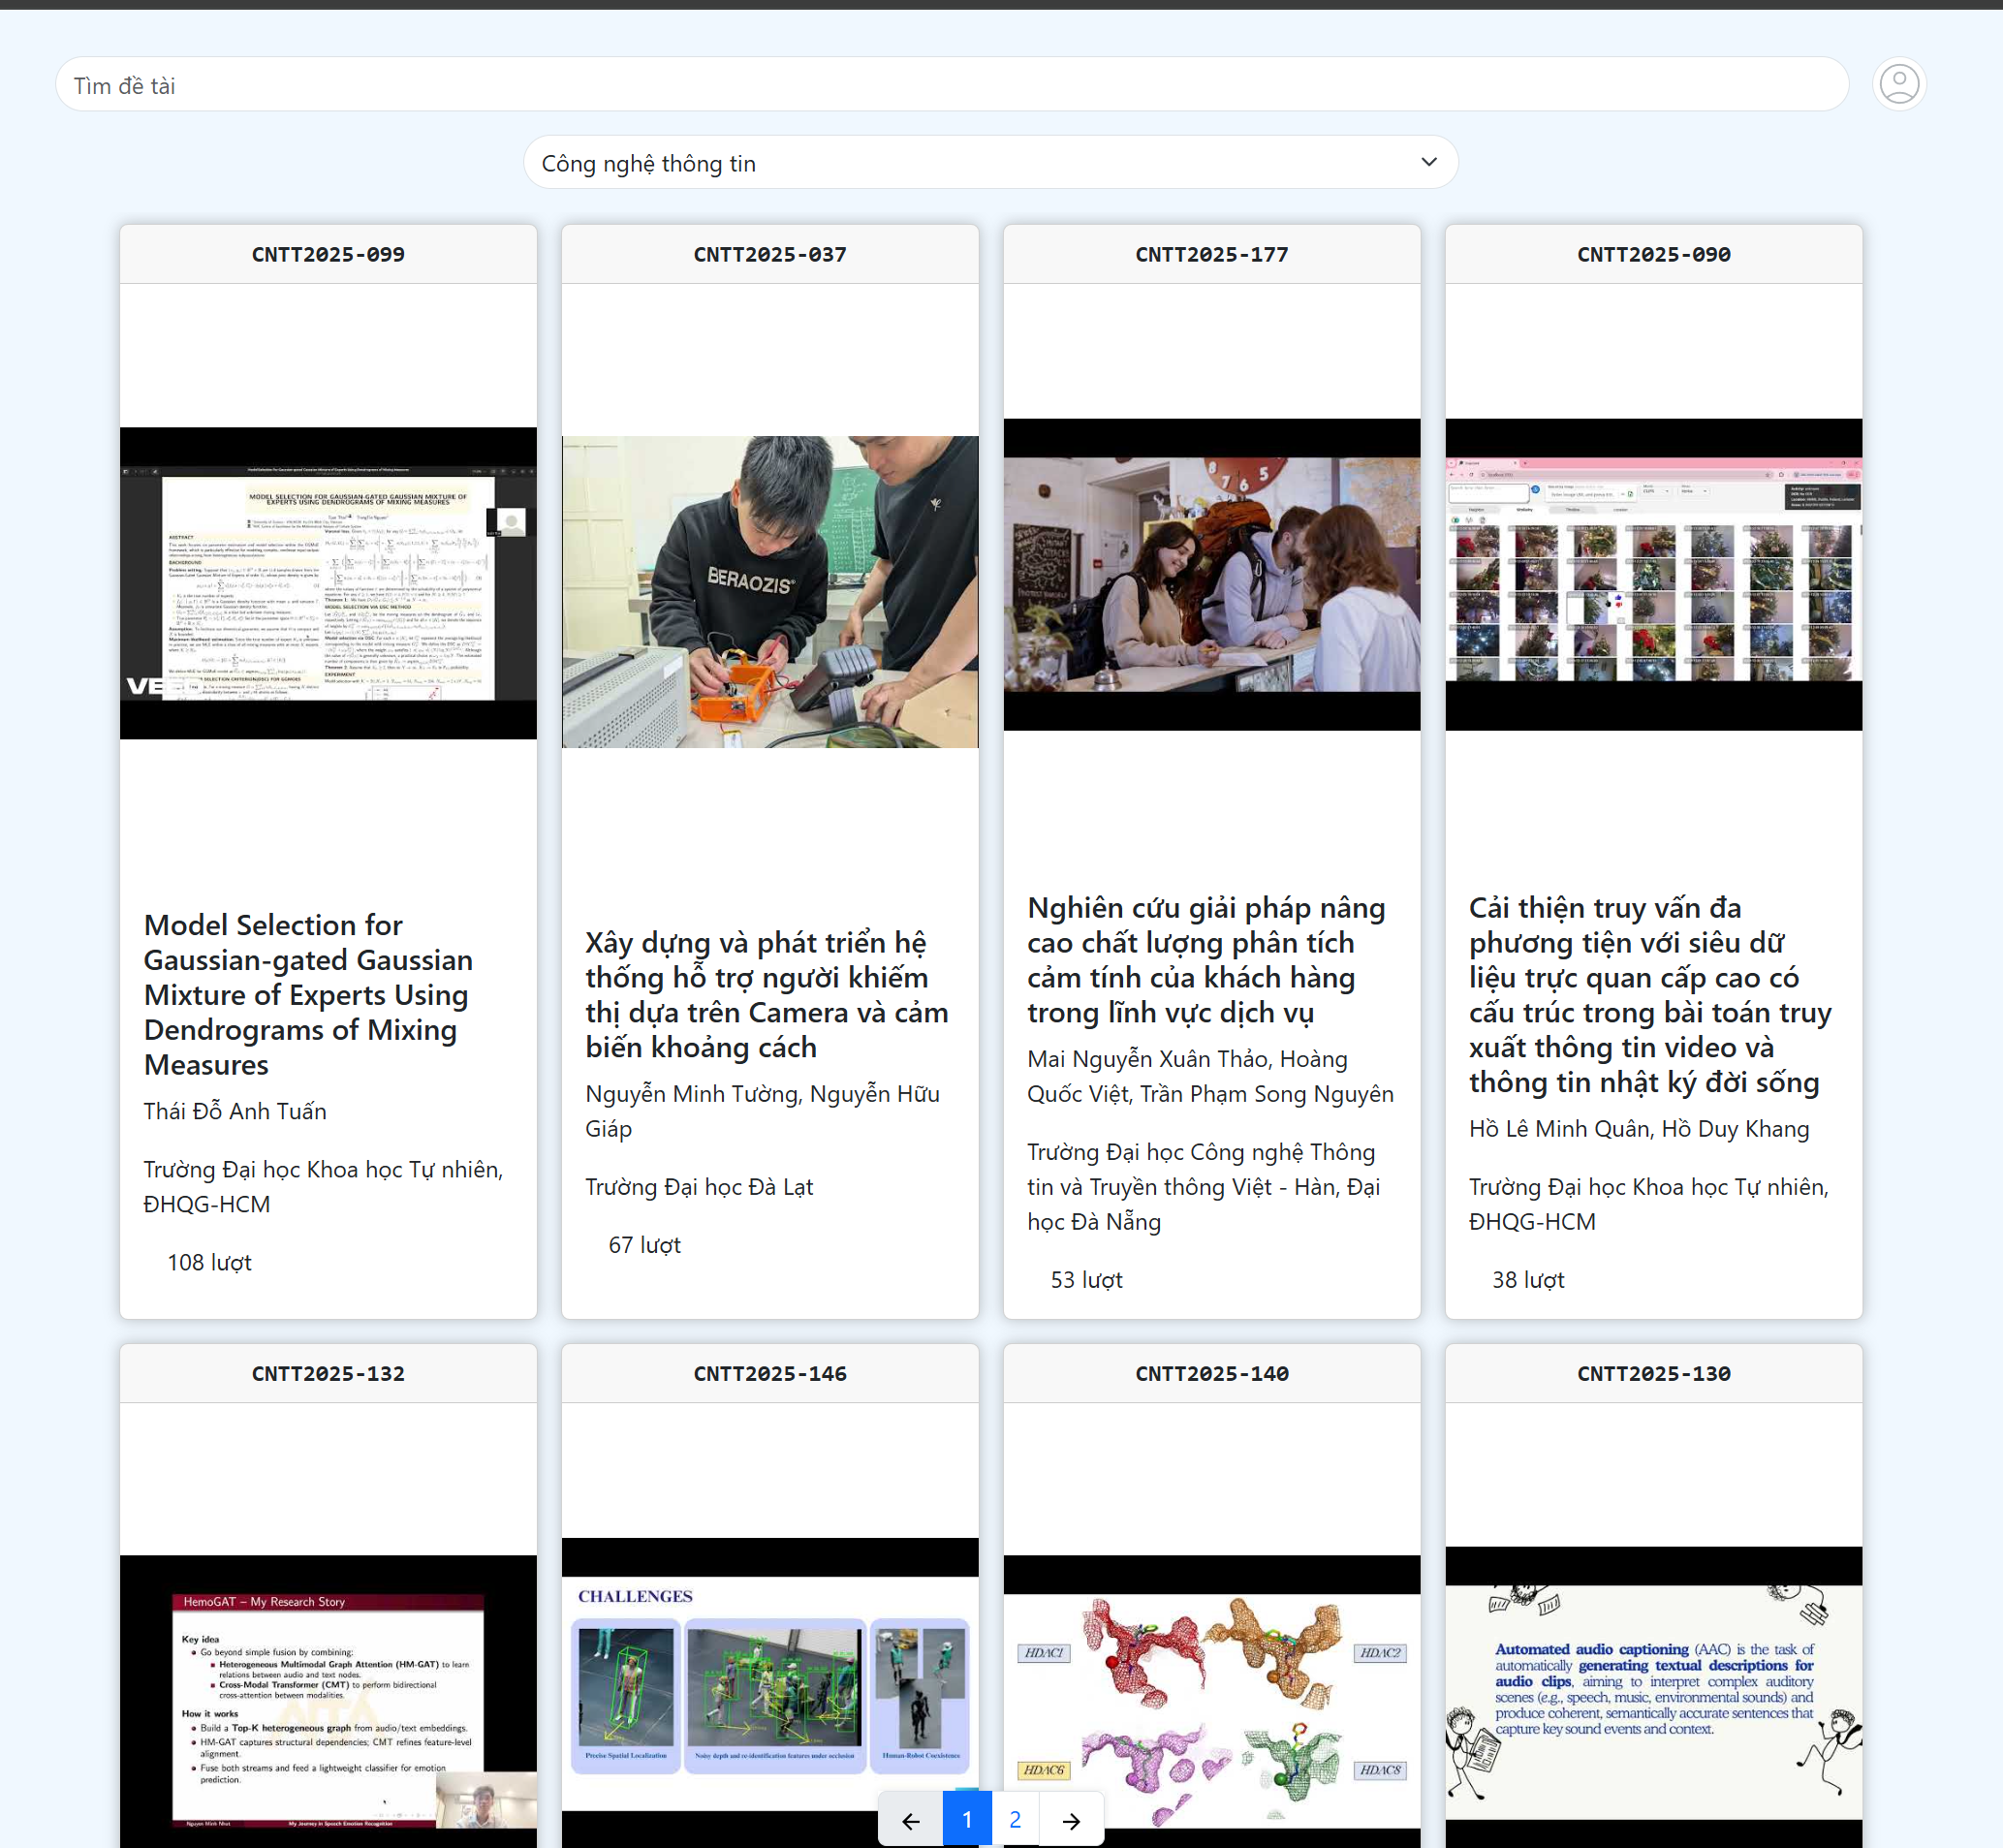
Task: Go to previous page arrow
Action: point(910,1820)
